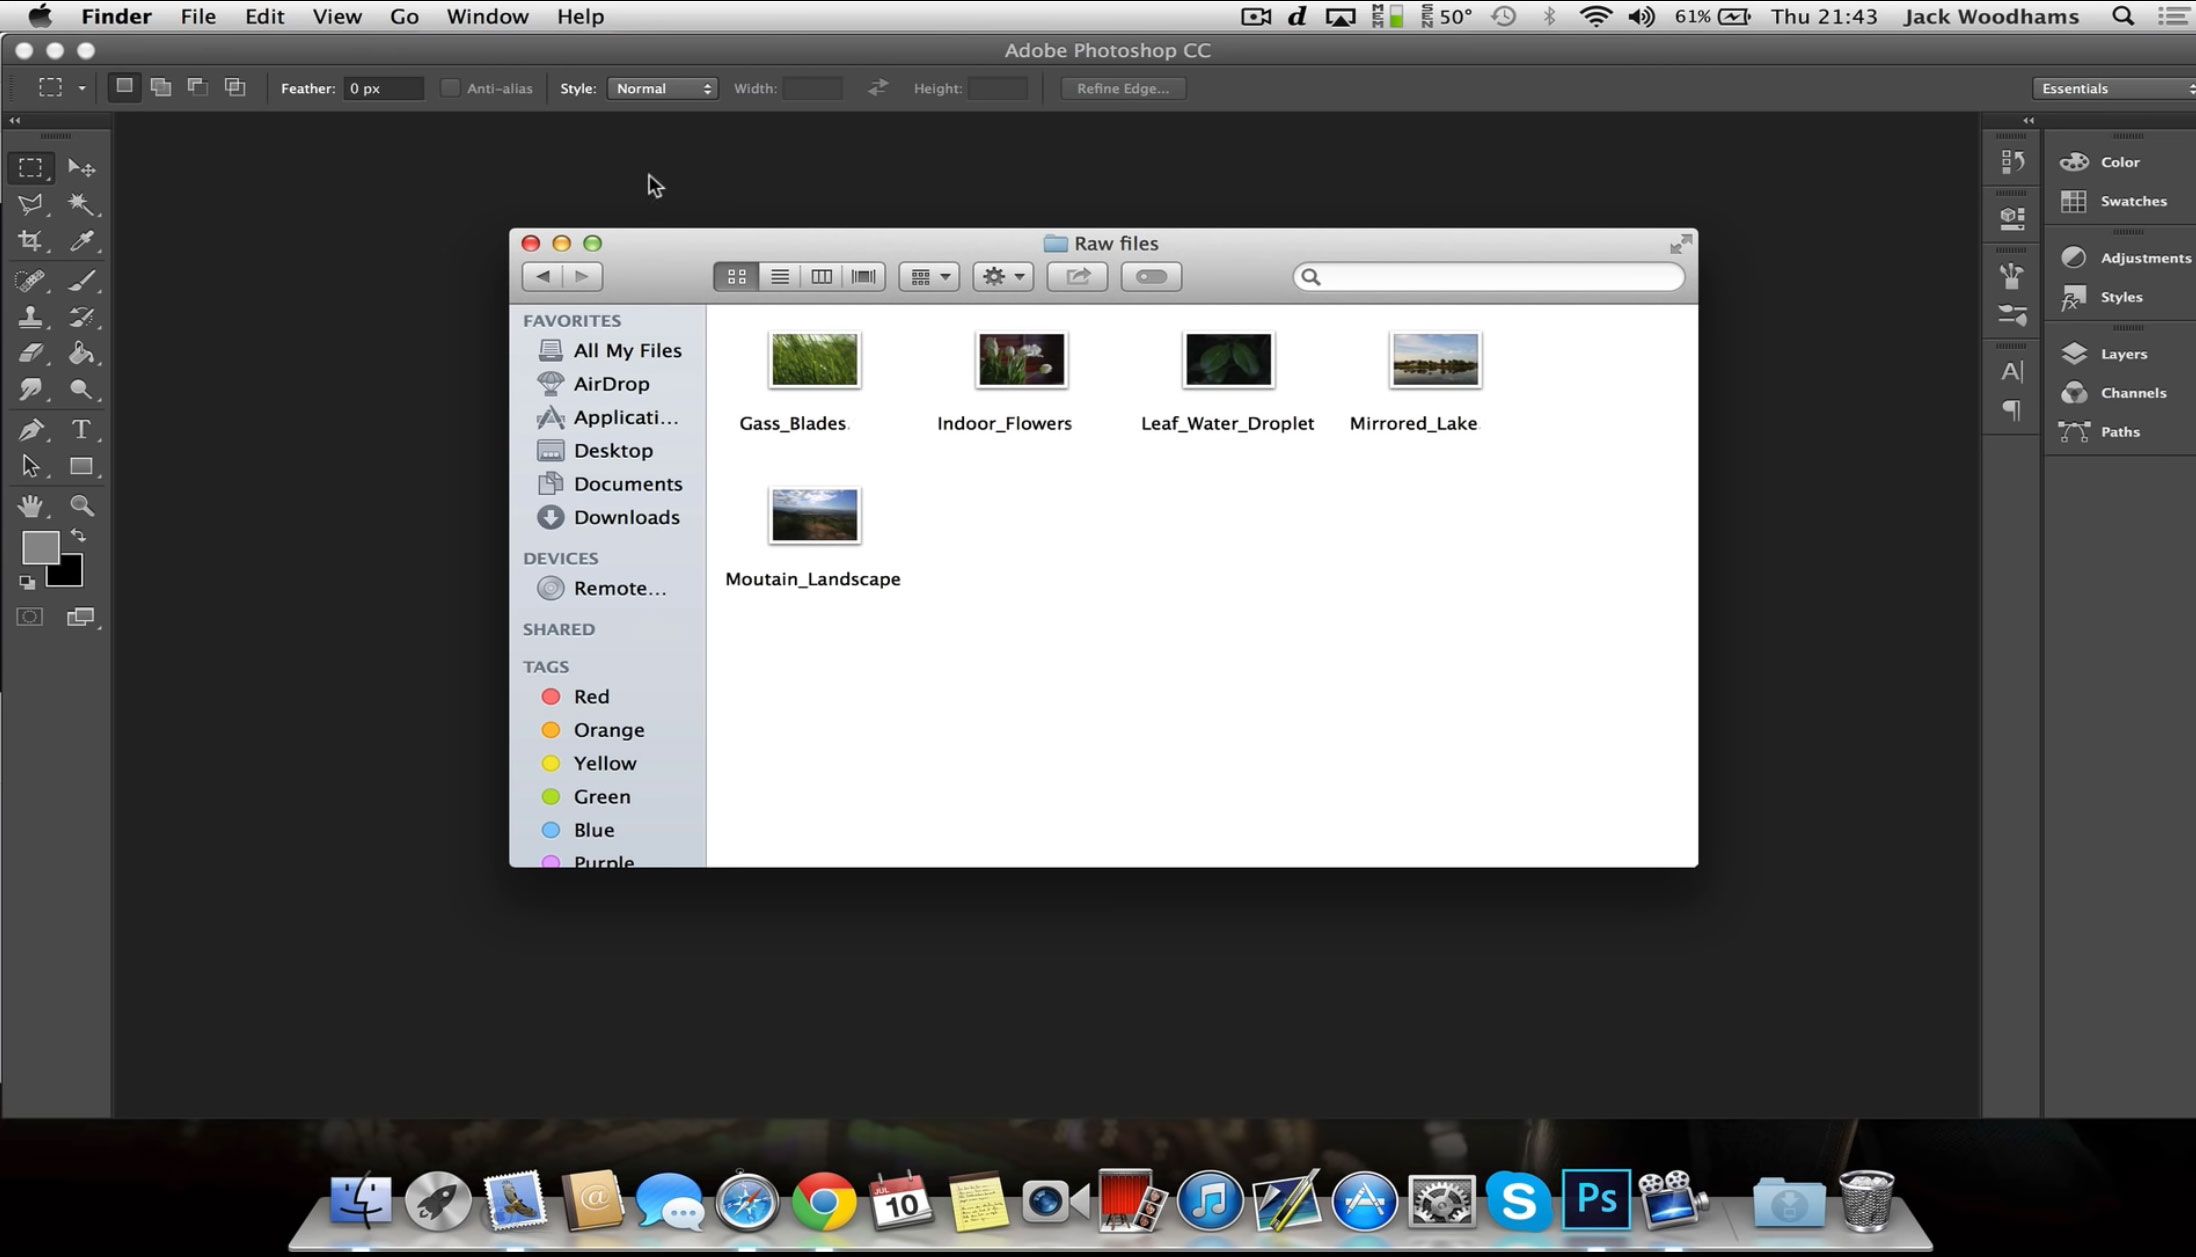Toggle Anti-alias checkbox
Image resolution: width=2196 pixels, height=1257 pixels.
(449, 88)
